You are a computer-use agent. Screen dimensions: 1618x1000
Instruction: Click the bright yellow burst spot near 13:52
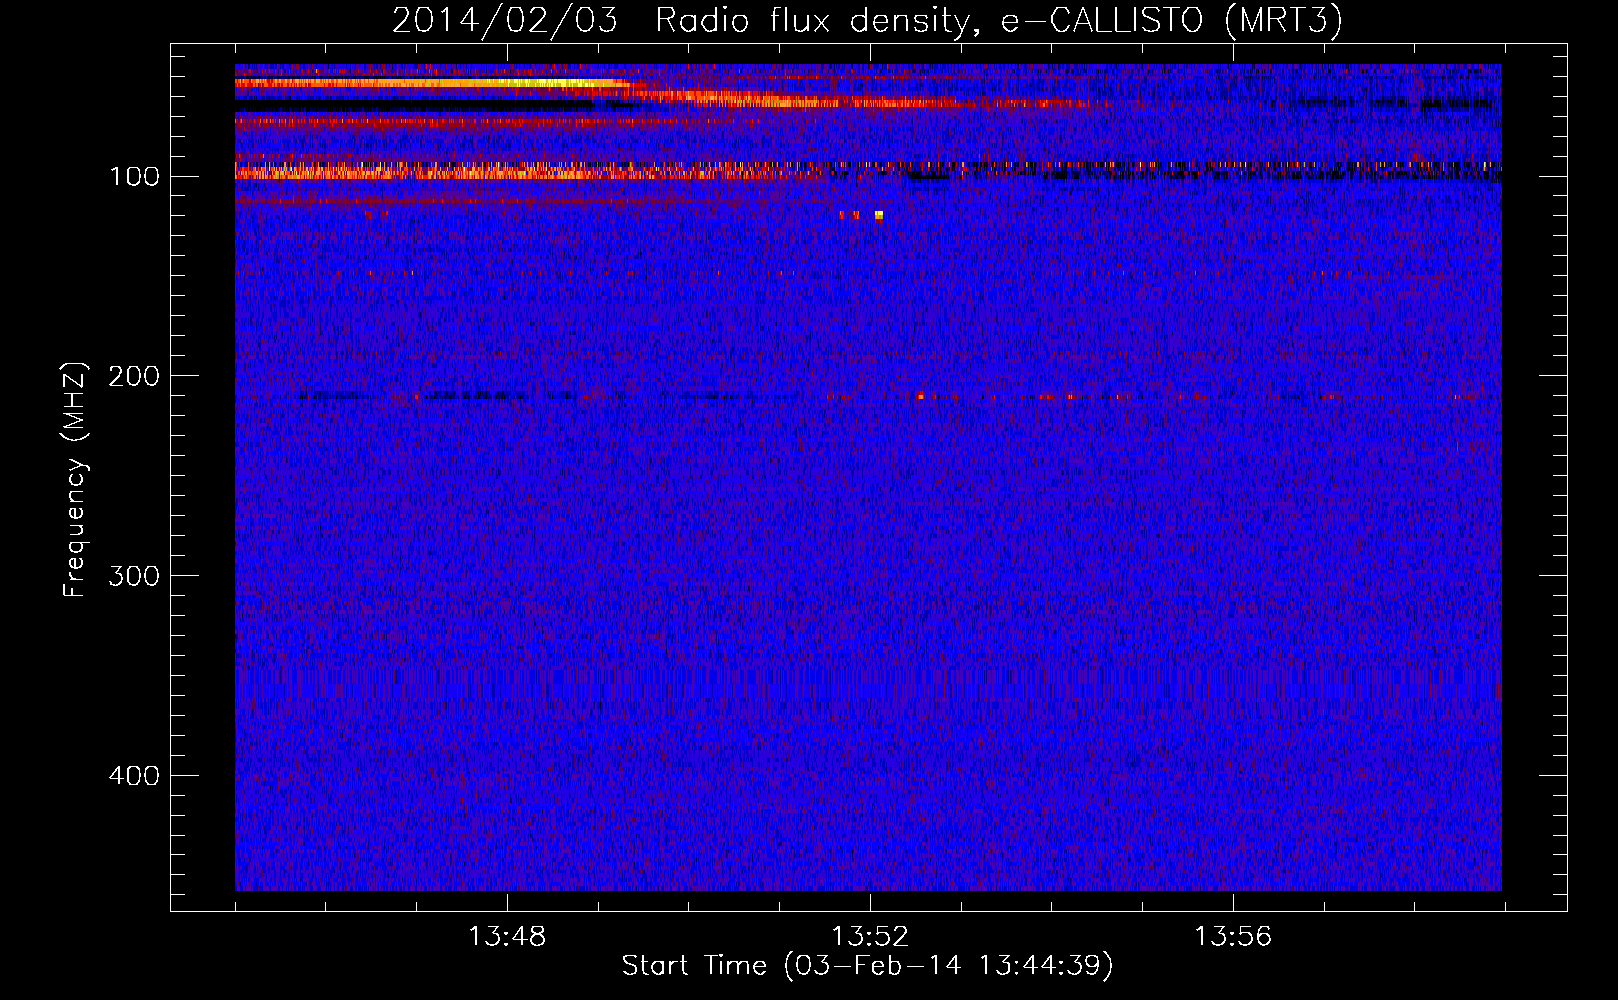coord(879,215)
